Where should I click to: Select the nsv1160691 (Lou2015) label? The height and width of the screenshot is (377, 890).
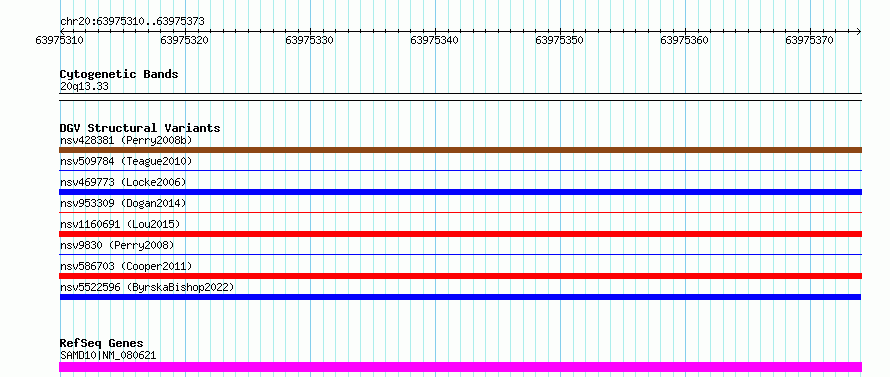tap(120, 224)
